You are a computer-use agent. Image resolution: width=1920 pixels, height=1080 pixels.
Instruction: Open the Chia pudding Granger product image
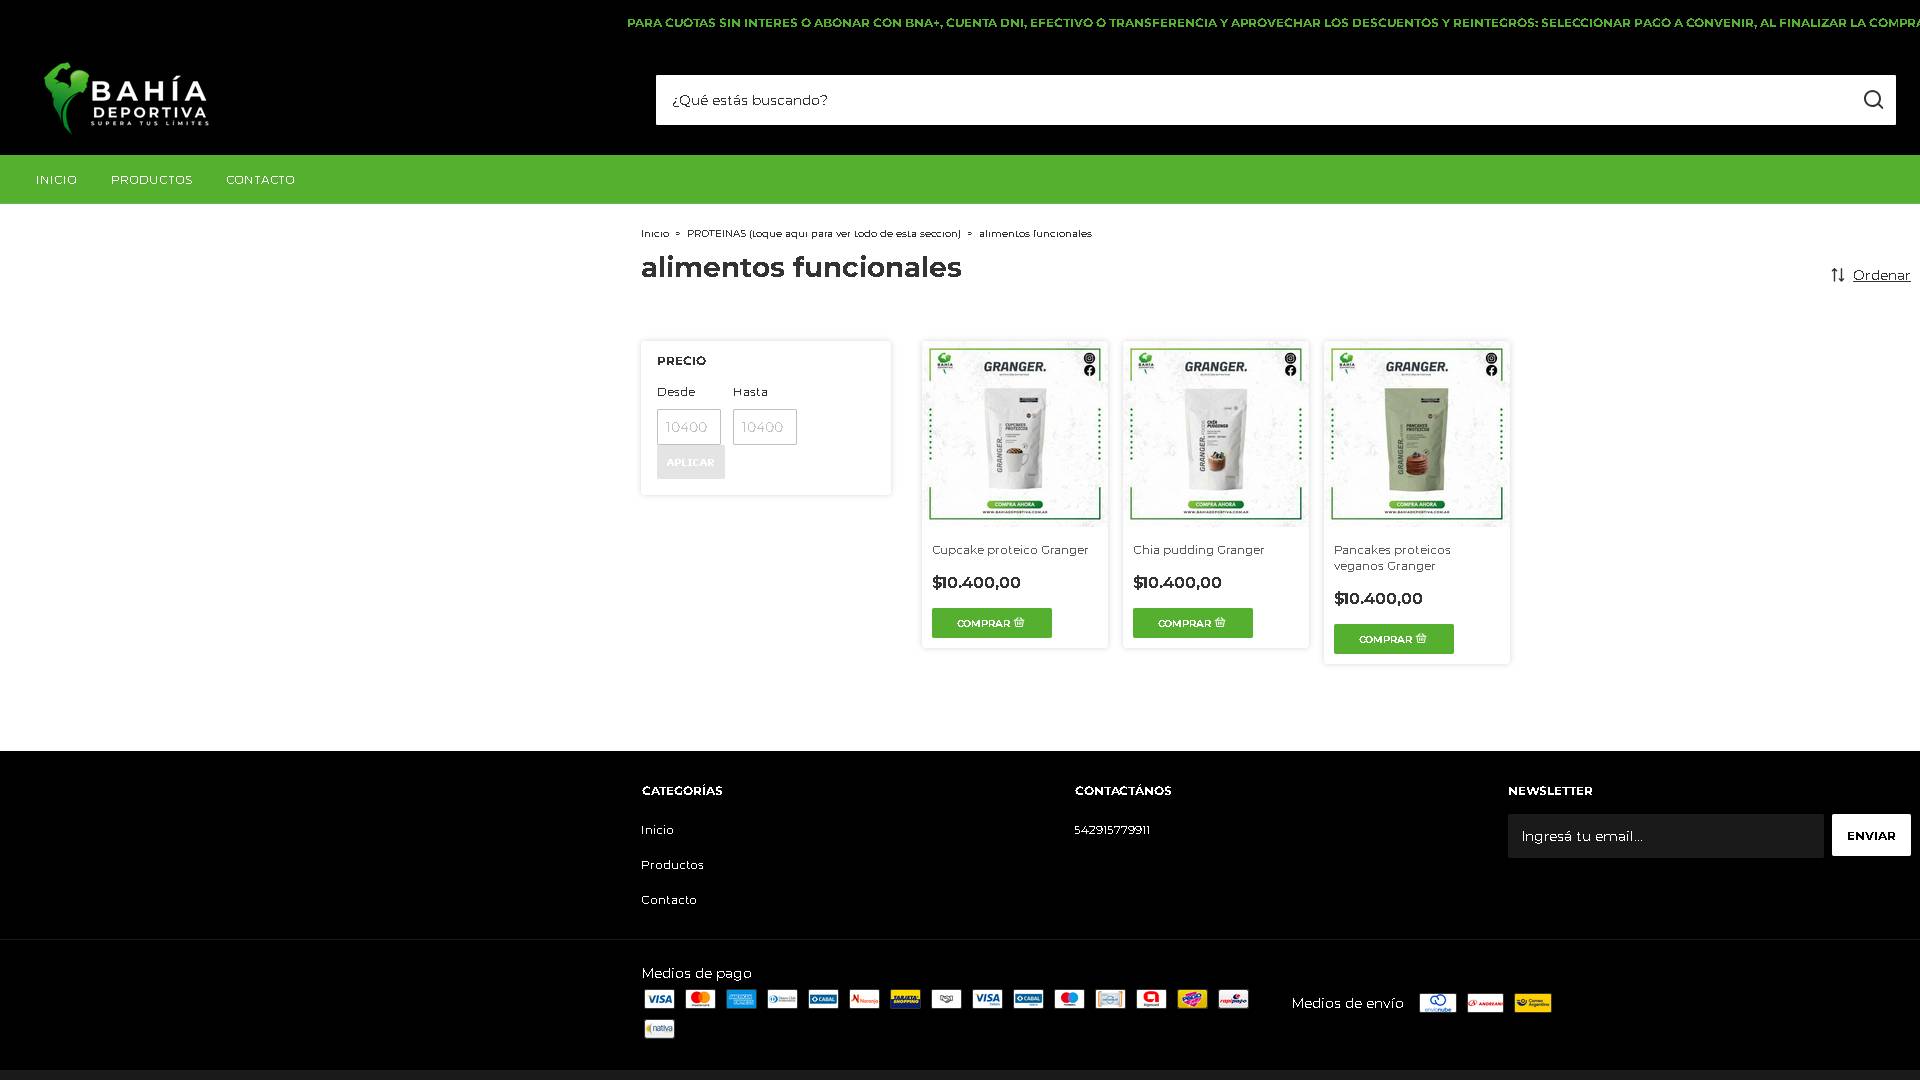tap(1216, 434)
